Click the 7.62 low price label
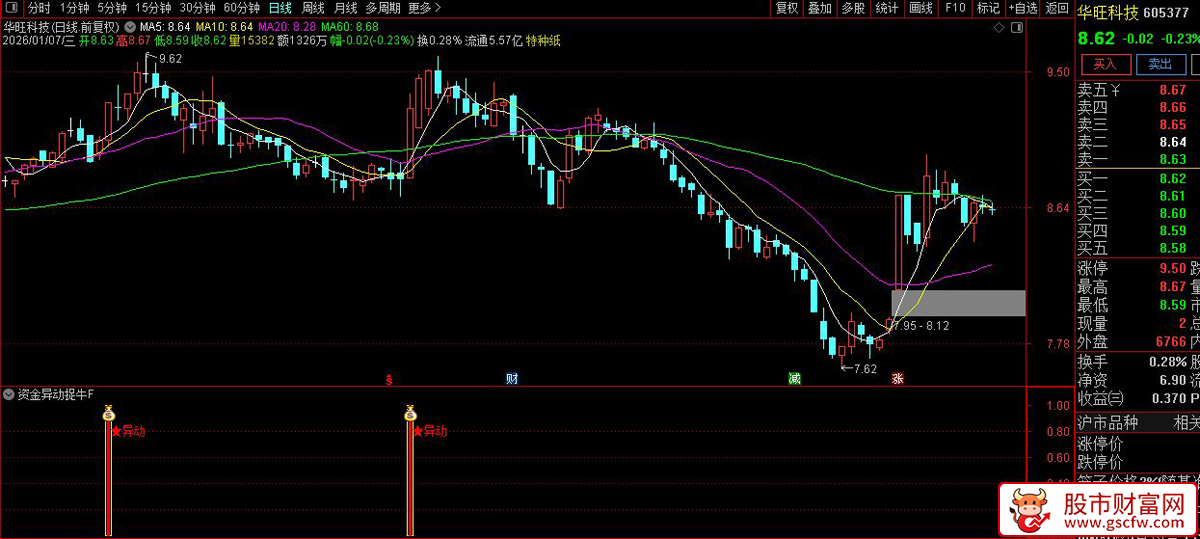The height and width of the screenshot is (539, 1200). (x=865, y=368)
